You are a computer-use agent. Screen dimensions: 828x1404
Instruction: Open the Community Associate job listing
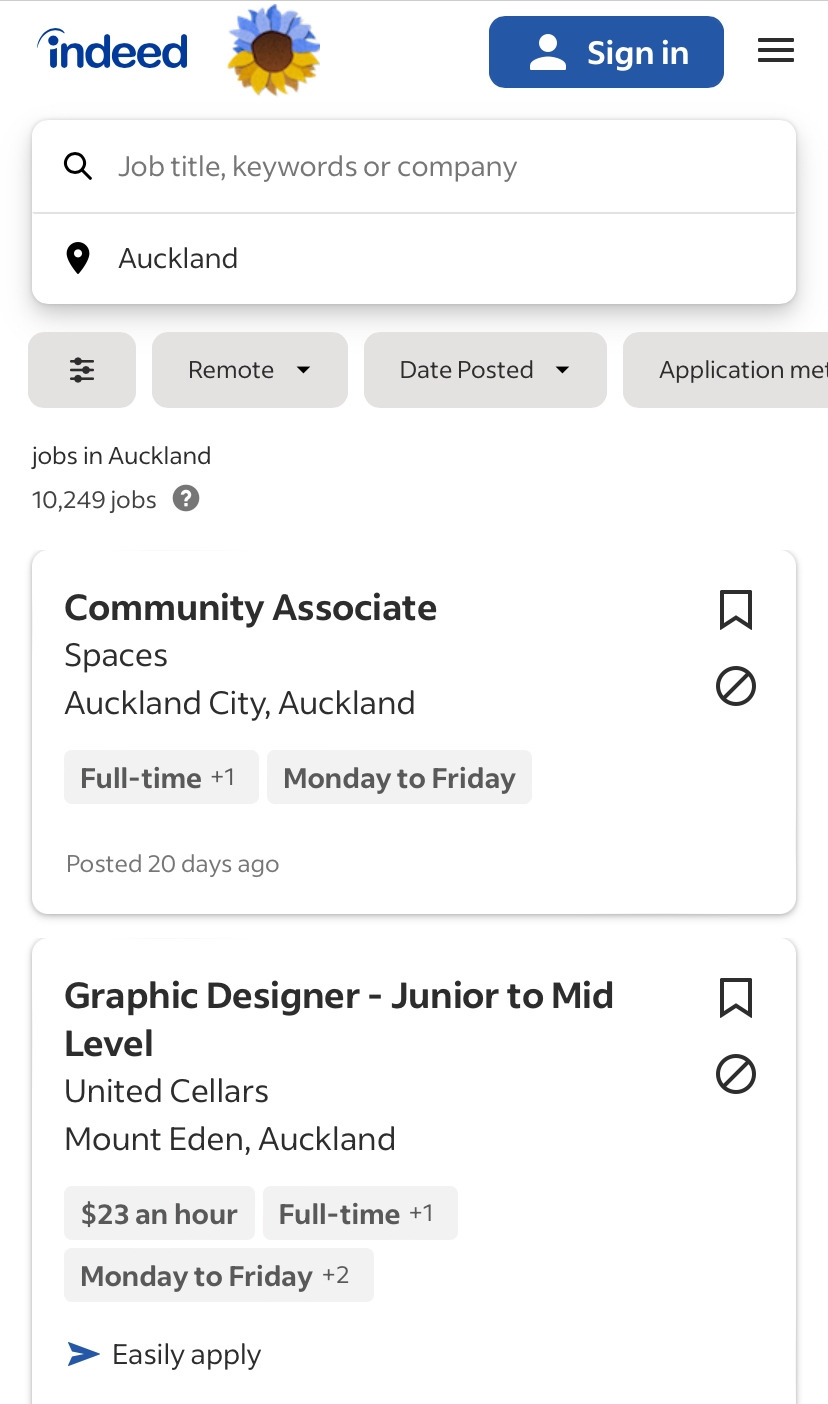click(250, 608)
